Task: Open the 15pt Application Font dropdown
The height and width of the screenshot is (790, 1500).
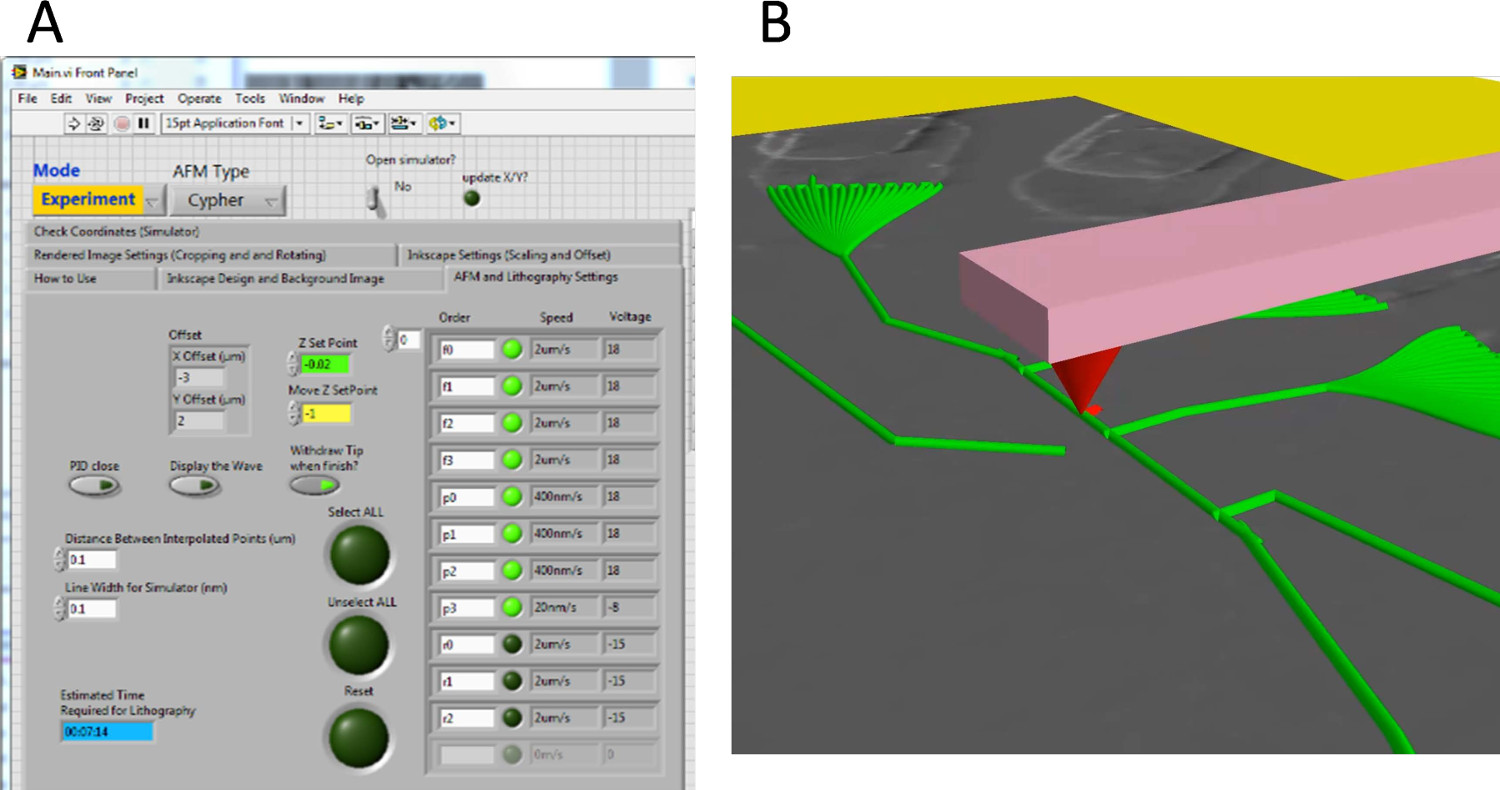Action: click(235, 124)
